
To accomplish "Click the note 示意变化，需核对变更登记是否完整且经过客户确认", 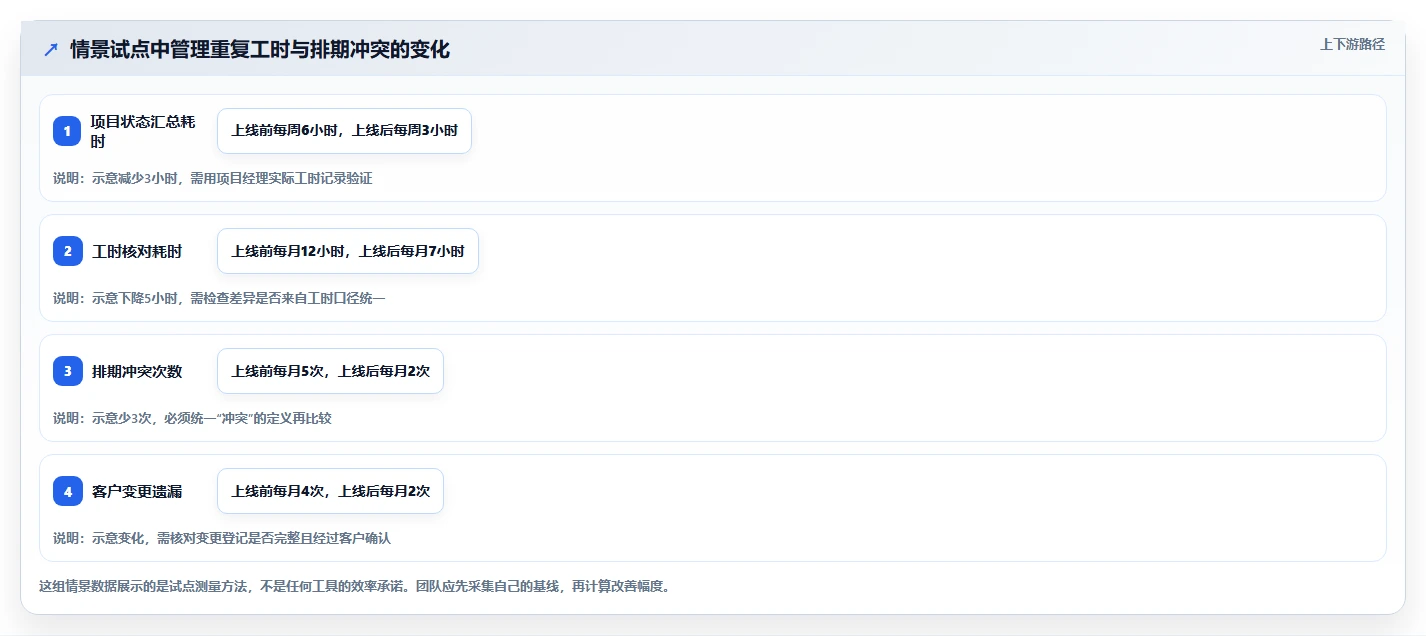I will 222,538.
